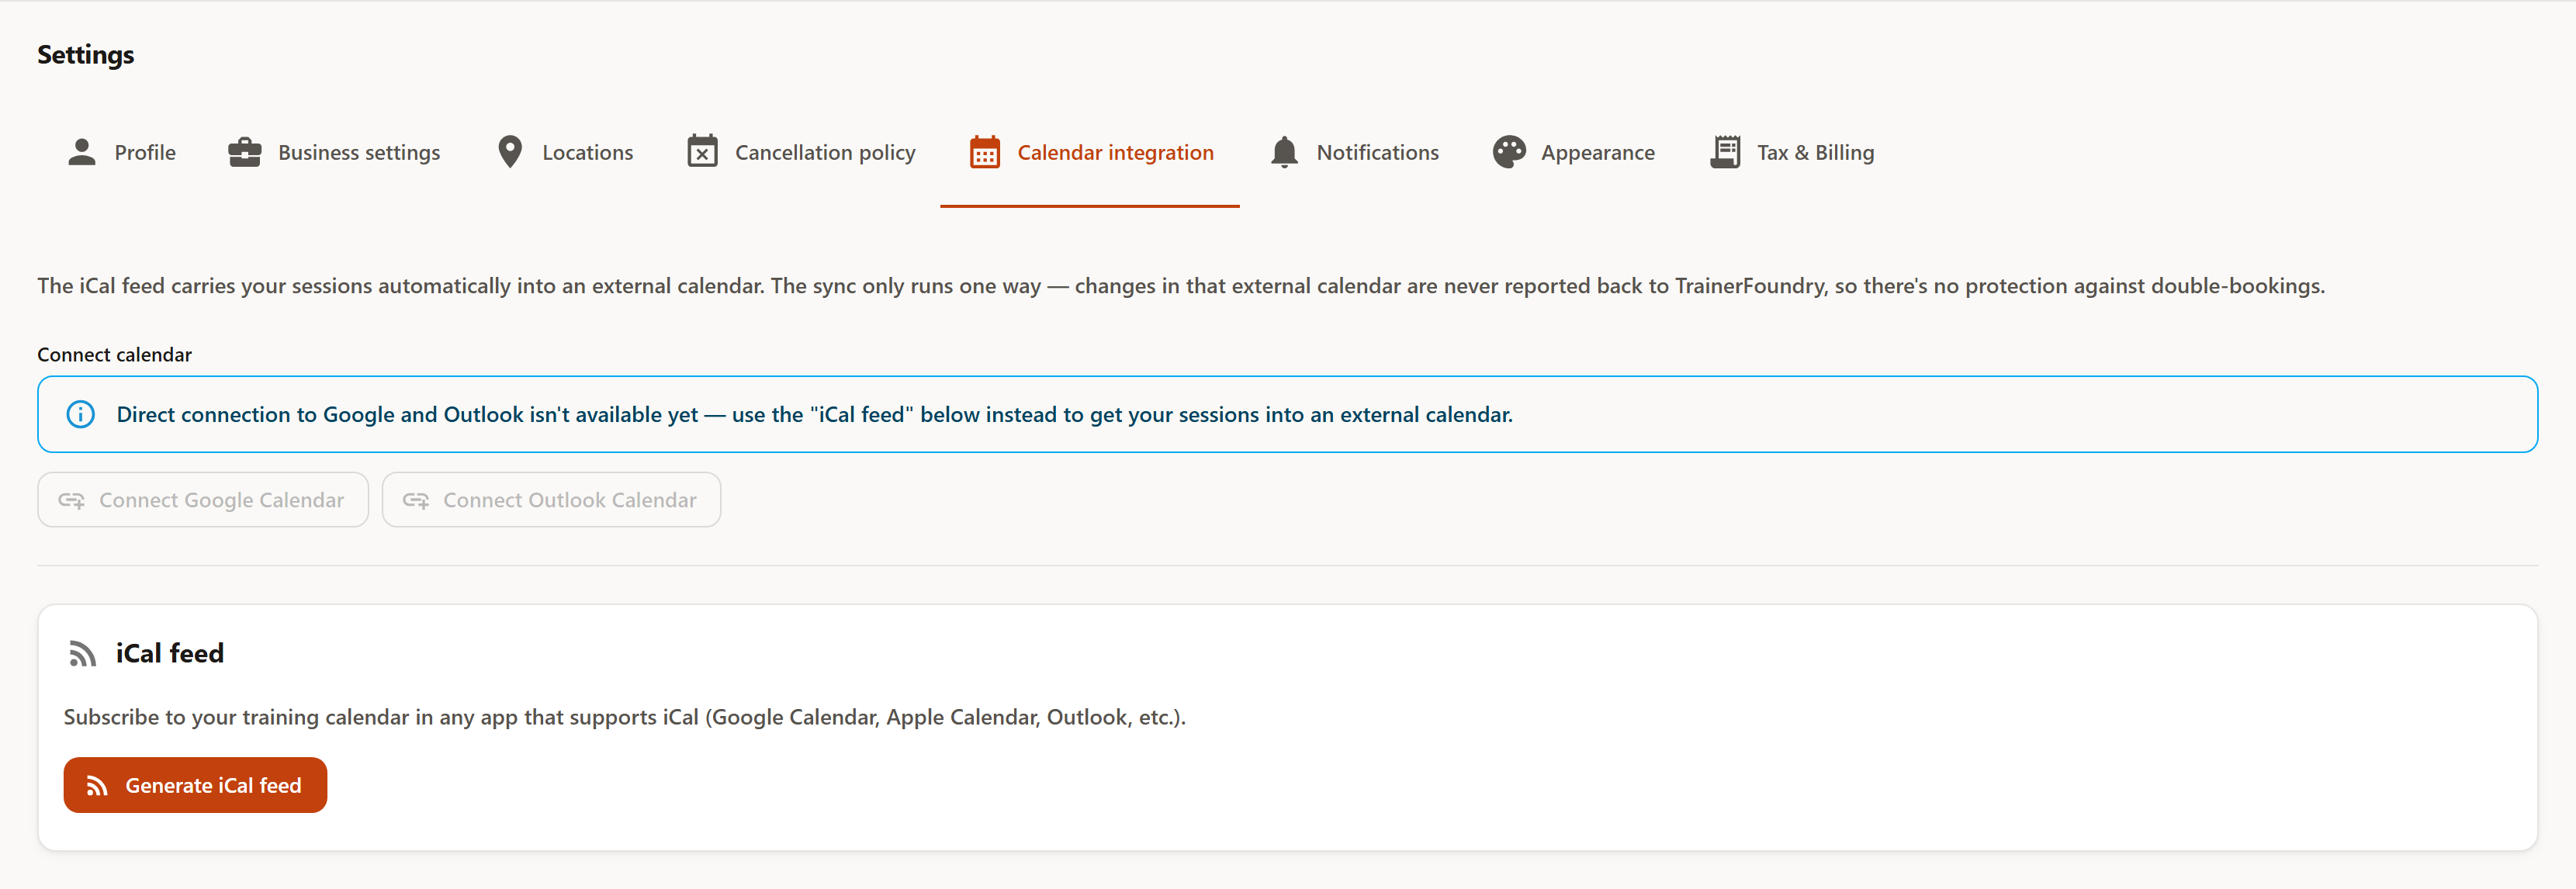Click the Notifications bell icon
2576x889 pixels.
[1284, 152]
